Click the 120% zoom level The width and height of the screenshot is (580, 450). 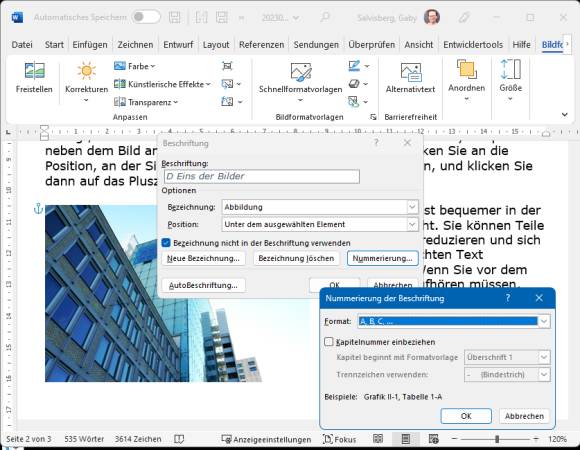pyautogui.click(x=557, y=439)
